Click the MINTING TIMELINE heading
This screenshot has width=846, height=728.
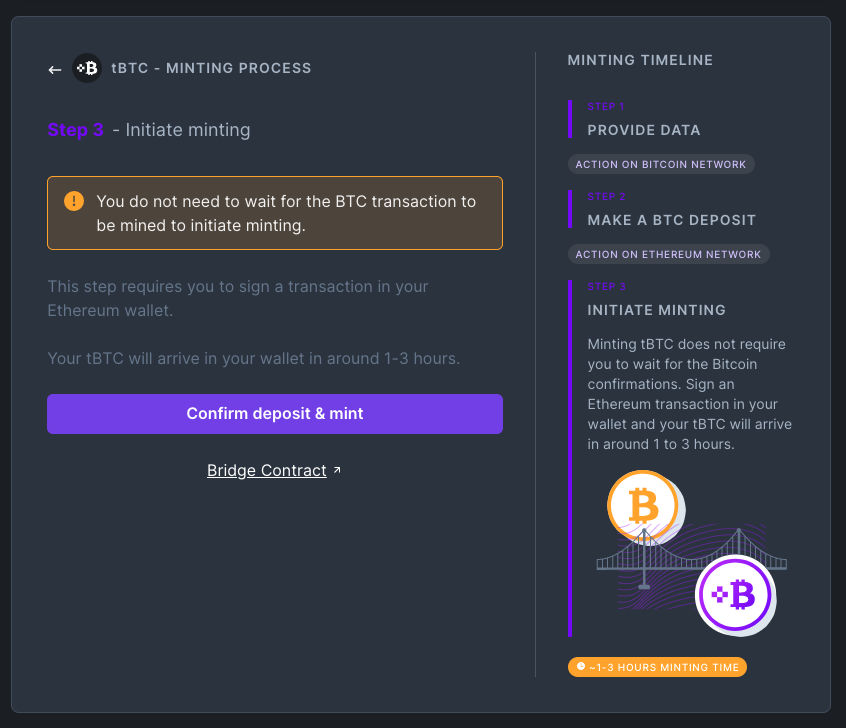tap(640, 60)
